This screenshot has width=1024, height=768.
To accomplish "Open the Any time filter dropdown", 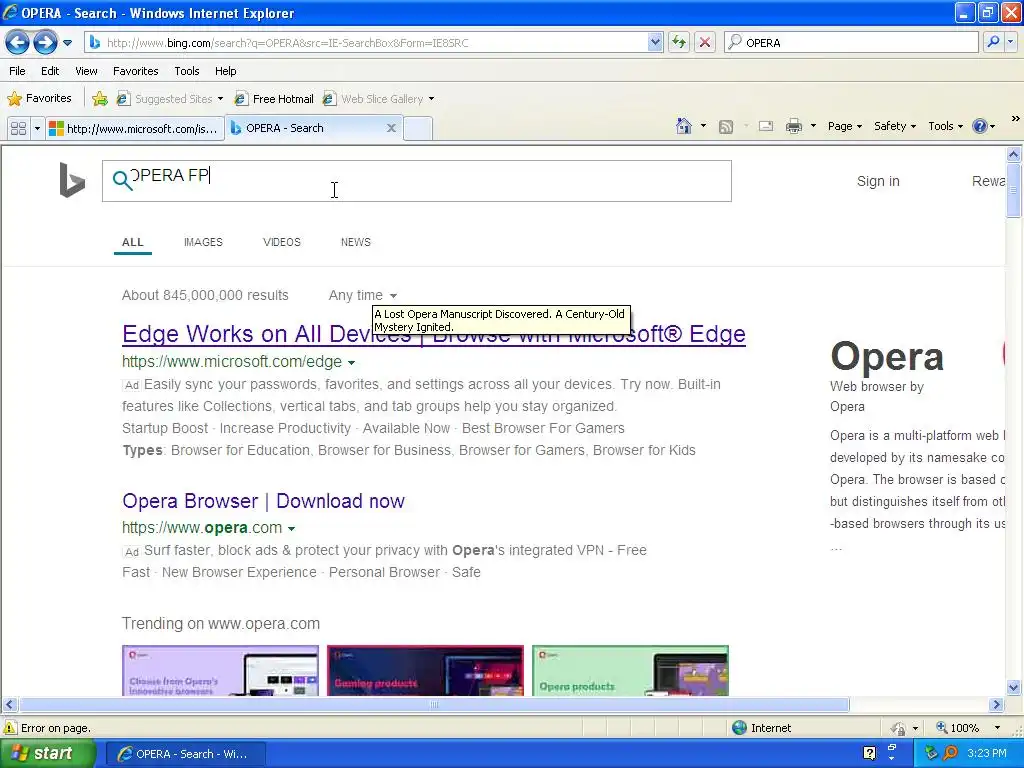I will (x=362, y=295).
